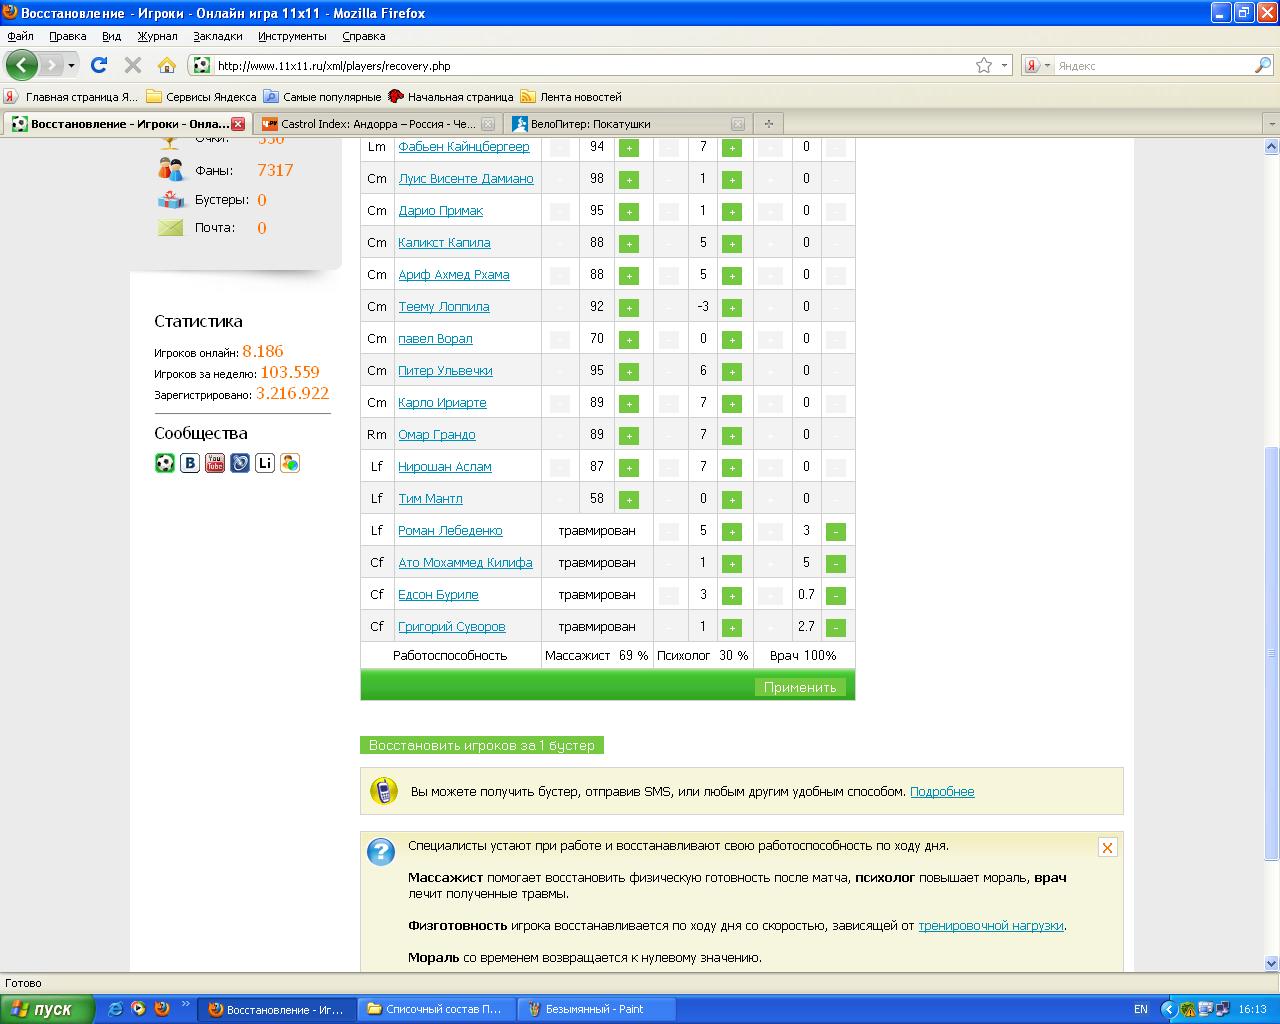This screenshot has height=1024, width=1280.
Task: Open the Закладки menu
Action: click(x=217, y=36)
